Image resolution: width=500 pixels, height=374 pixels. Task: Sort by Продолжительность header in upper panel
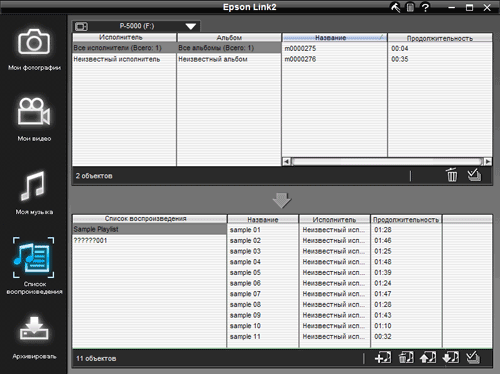coord(440,37)
